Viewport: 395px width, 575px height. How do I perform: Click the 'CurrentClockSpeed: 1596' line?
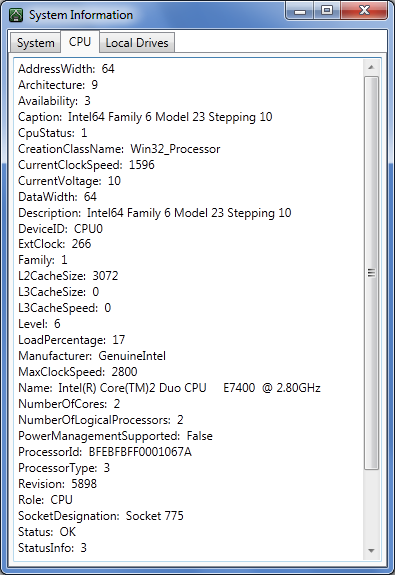tap(87, 165)
